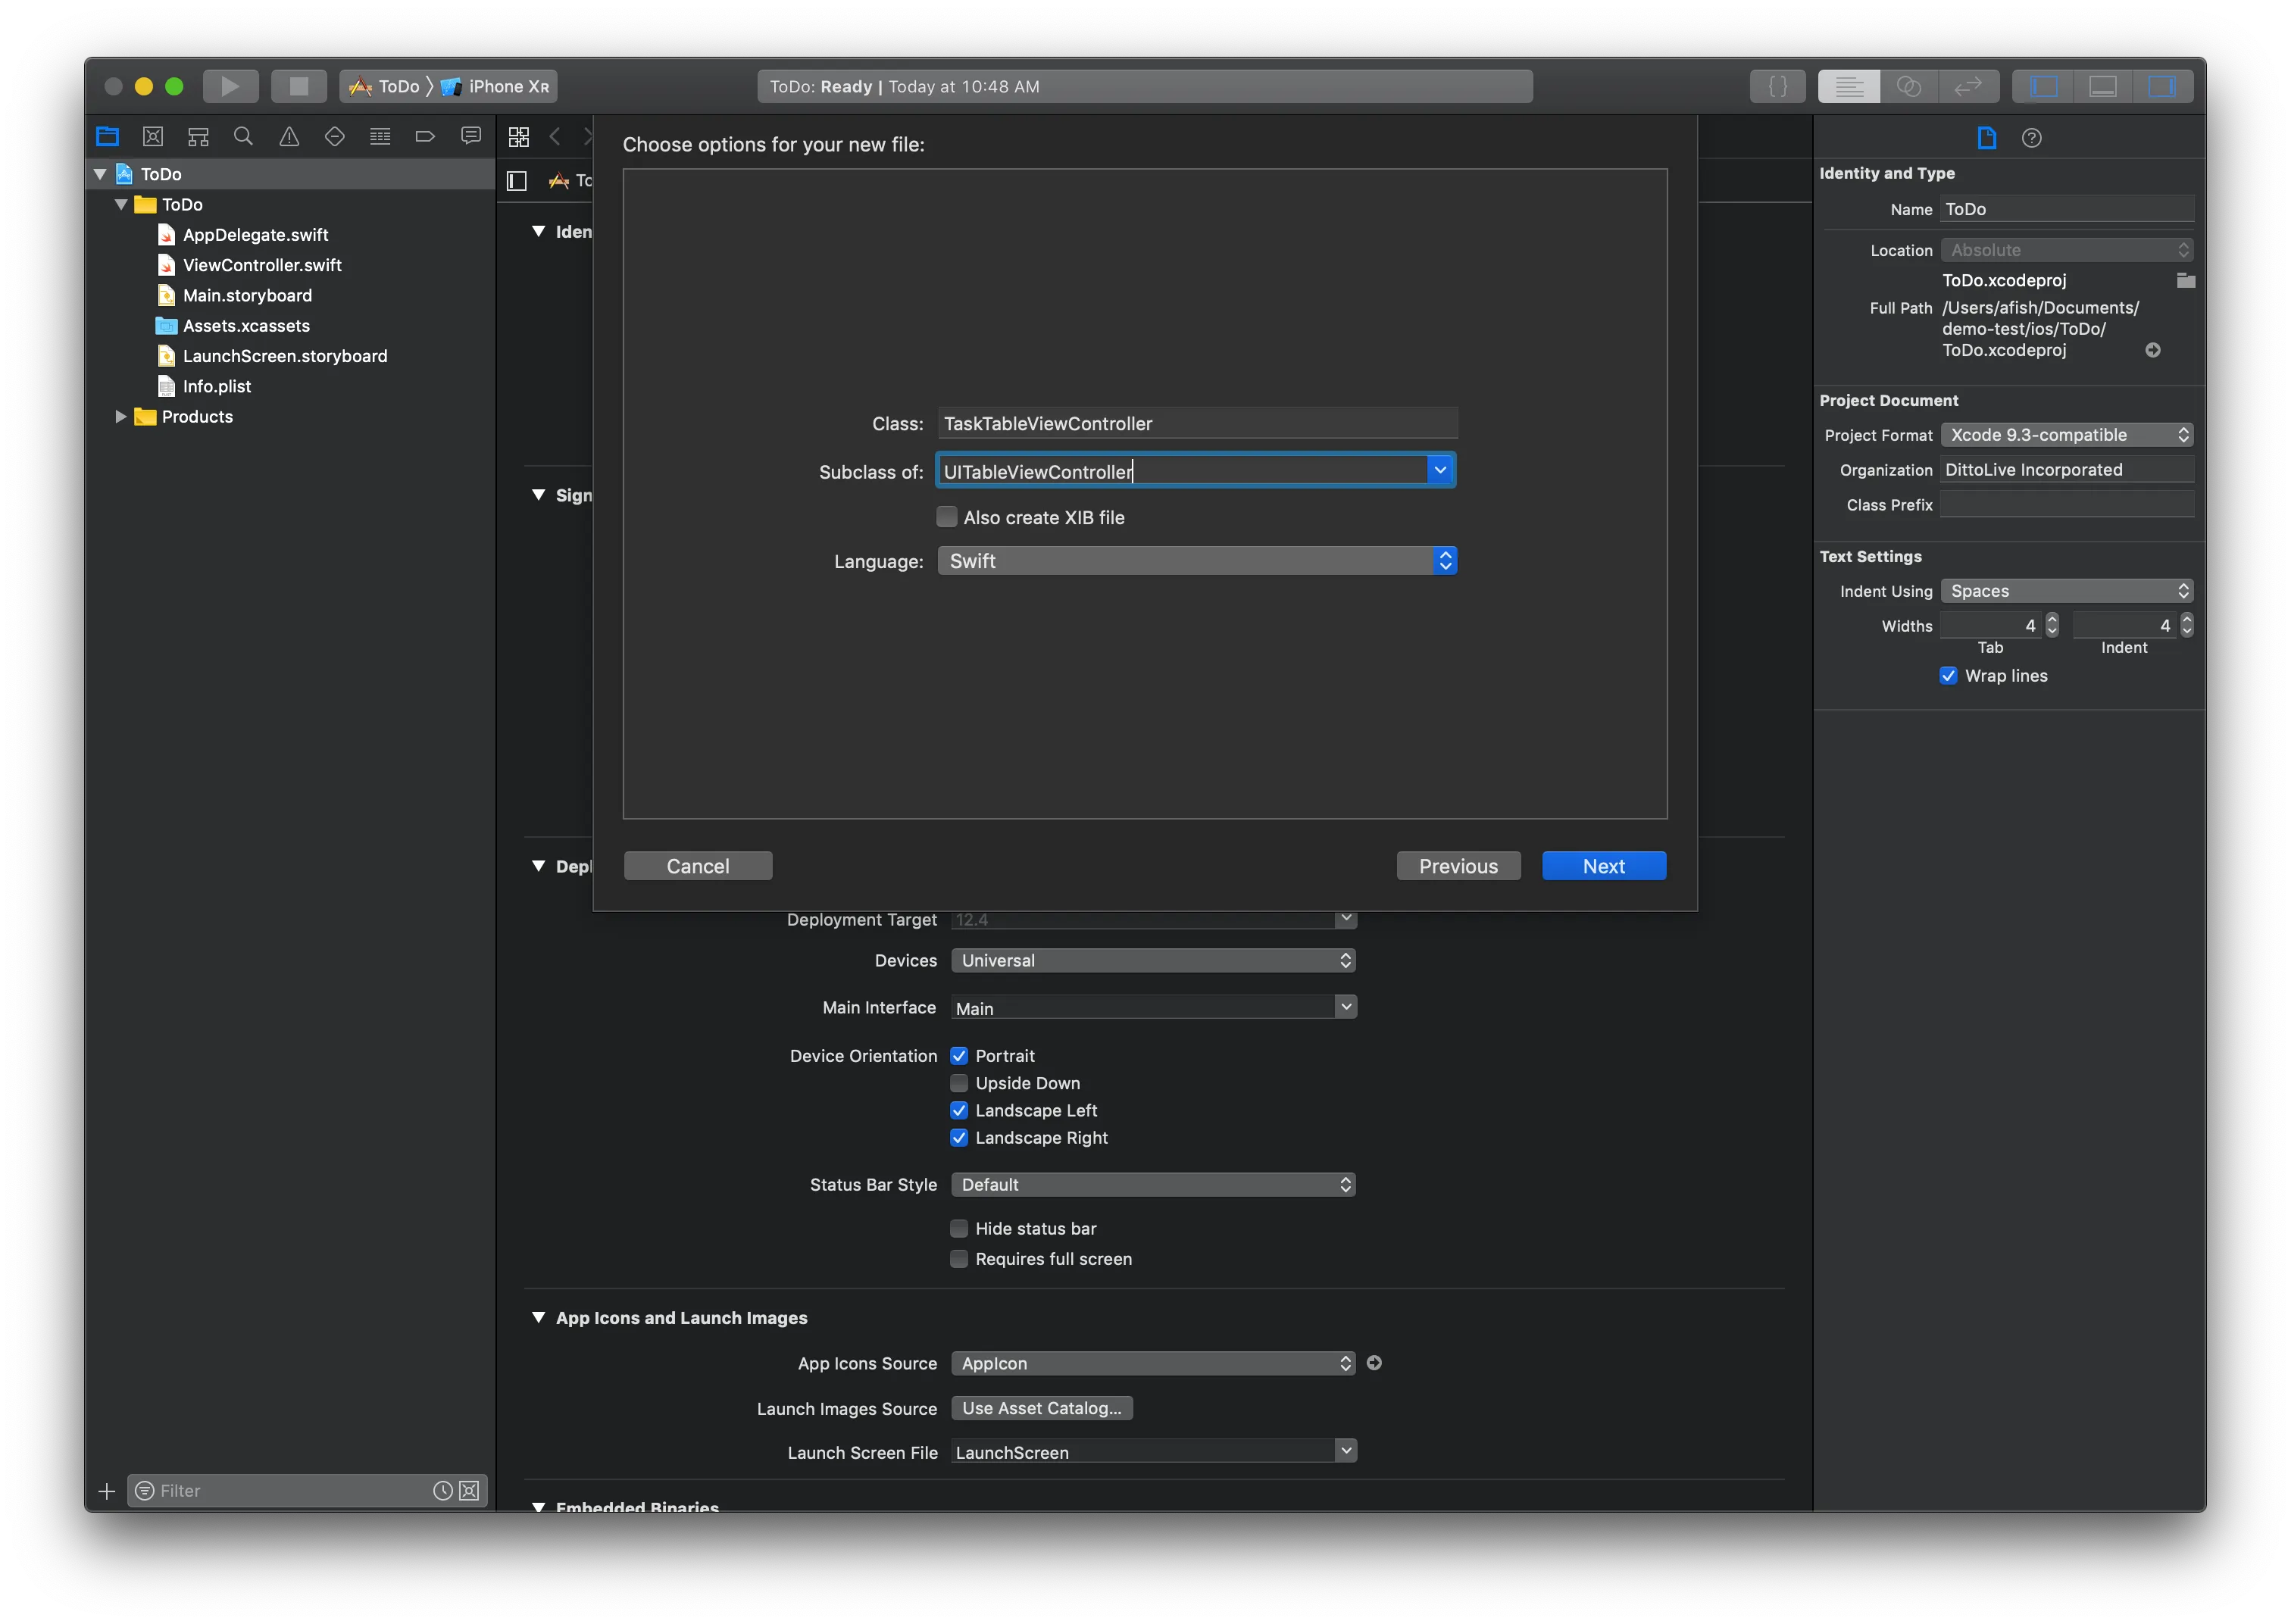Select ViewController.swift file

pyautogui.click(x=262, y=265)
